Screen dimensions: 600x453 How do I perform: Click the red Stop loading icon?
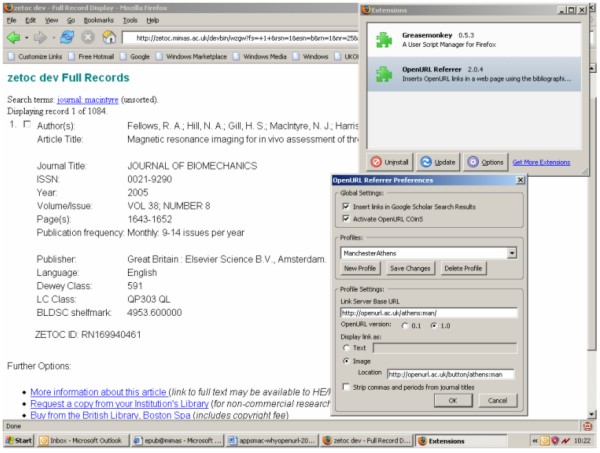pos(87,38)
